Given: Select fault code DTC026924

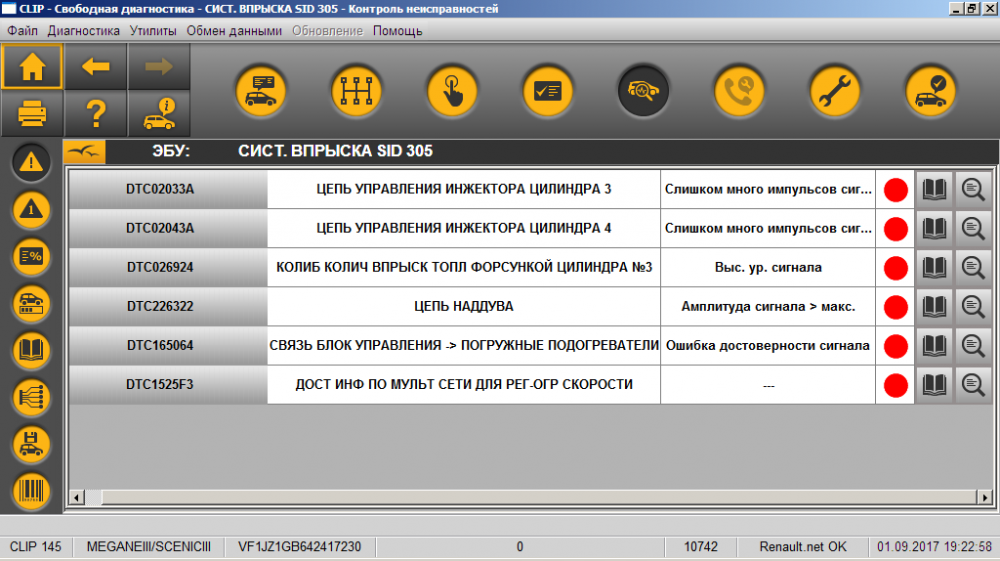Looking at the screenshot, I should point(168,267).
